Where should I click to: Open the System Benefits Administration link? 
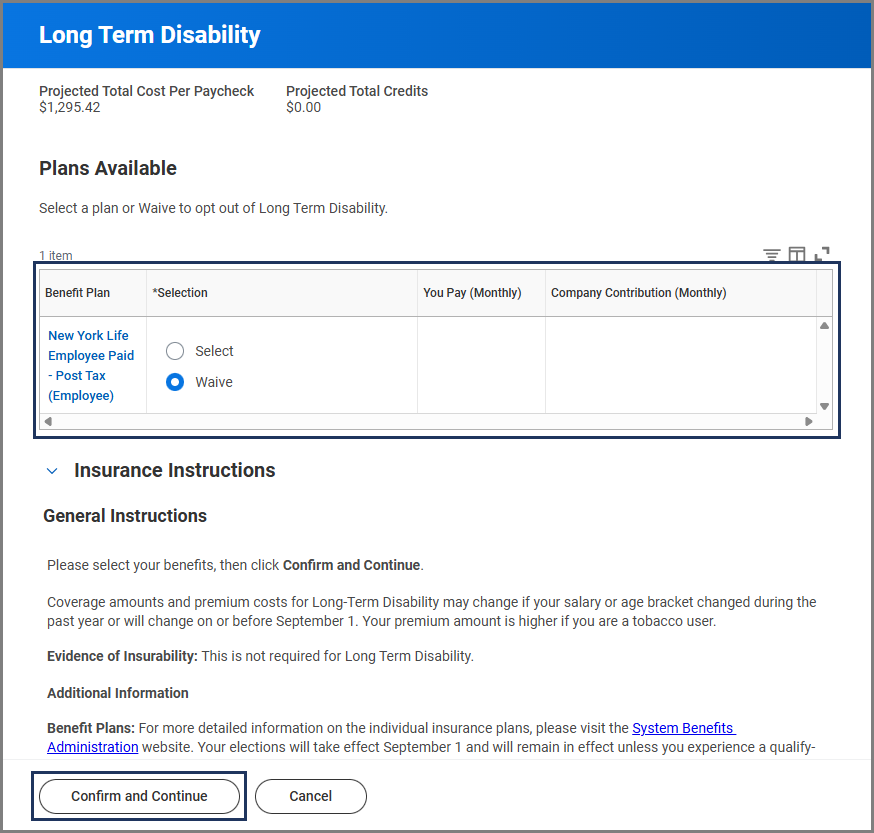pos(683,728)
